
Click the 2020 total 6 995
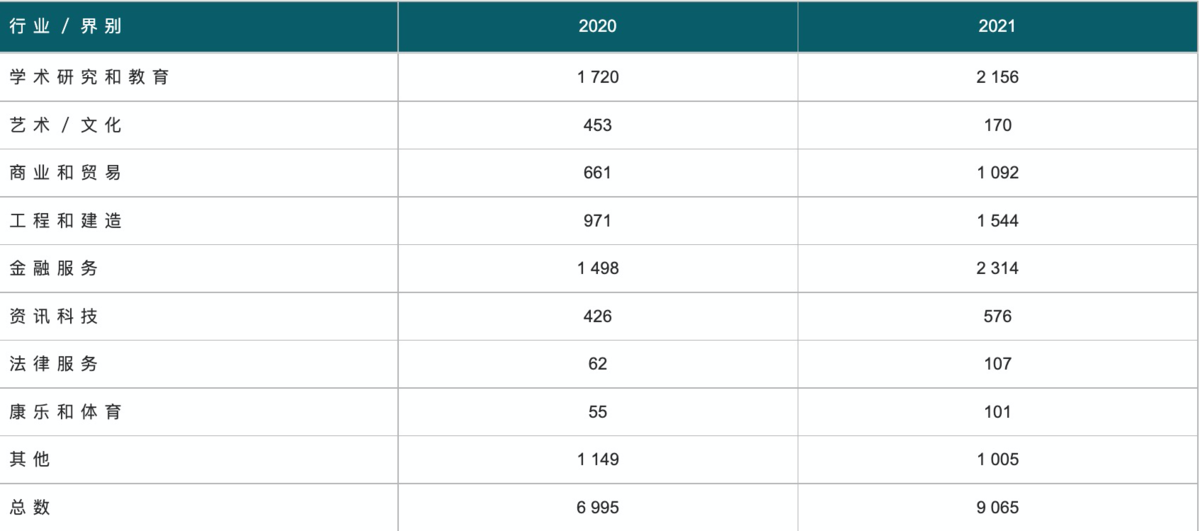point(598,507)
